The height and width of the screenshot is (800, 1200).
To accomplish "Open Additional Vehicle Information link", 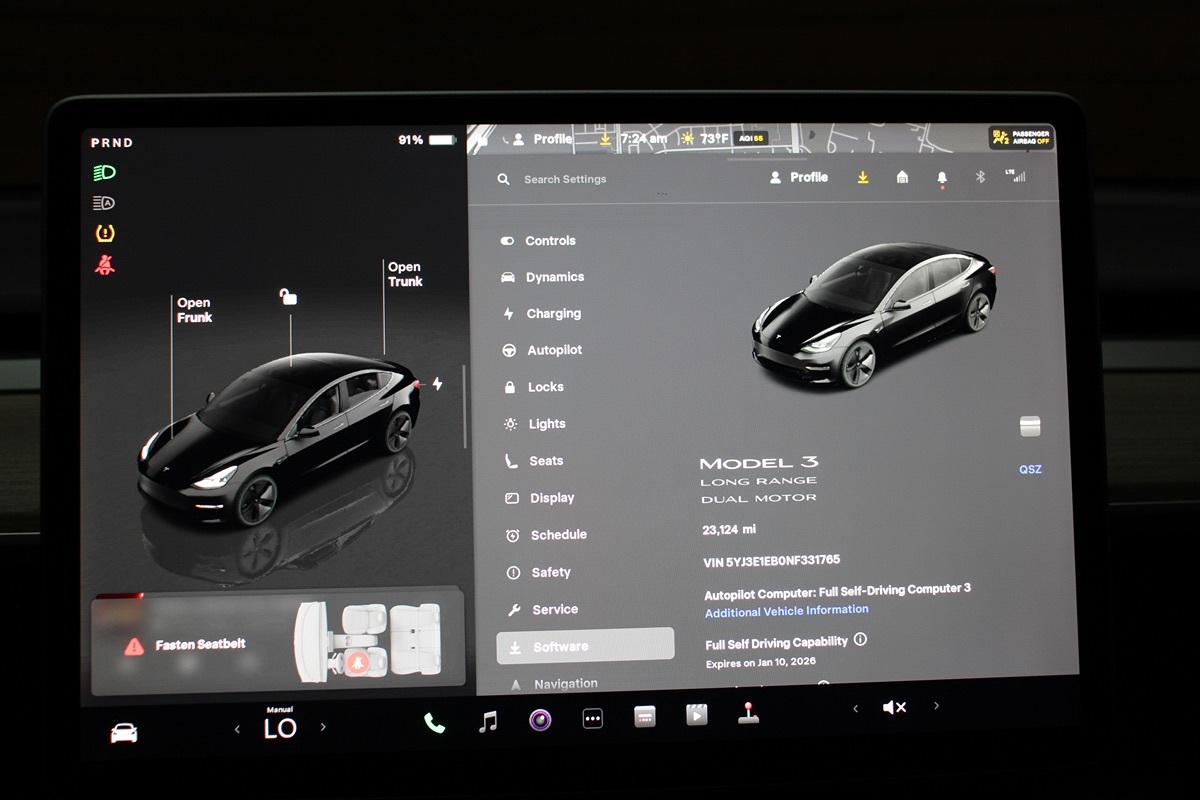I will 786,611.
